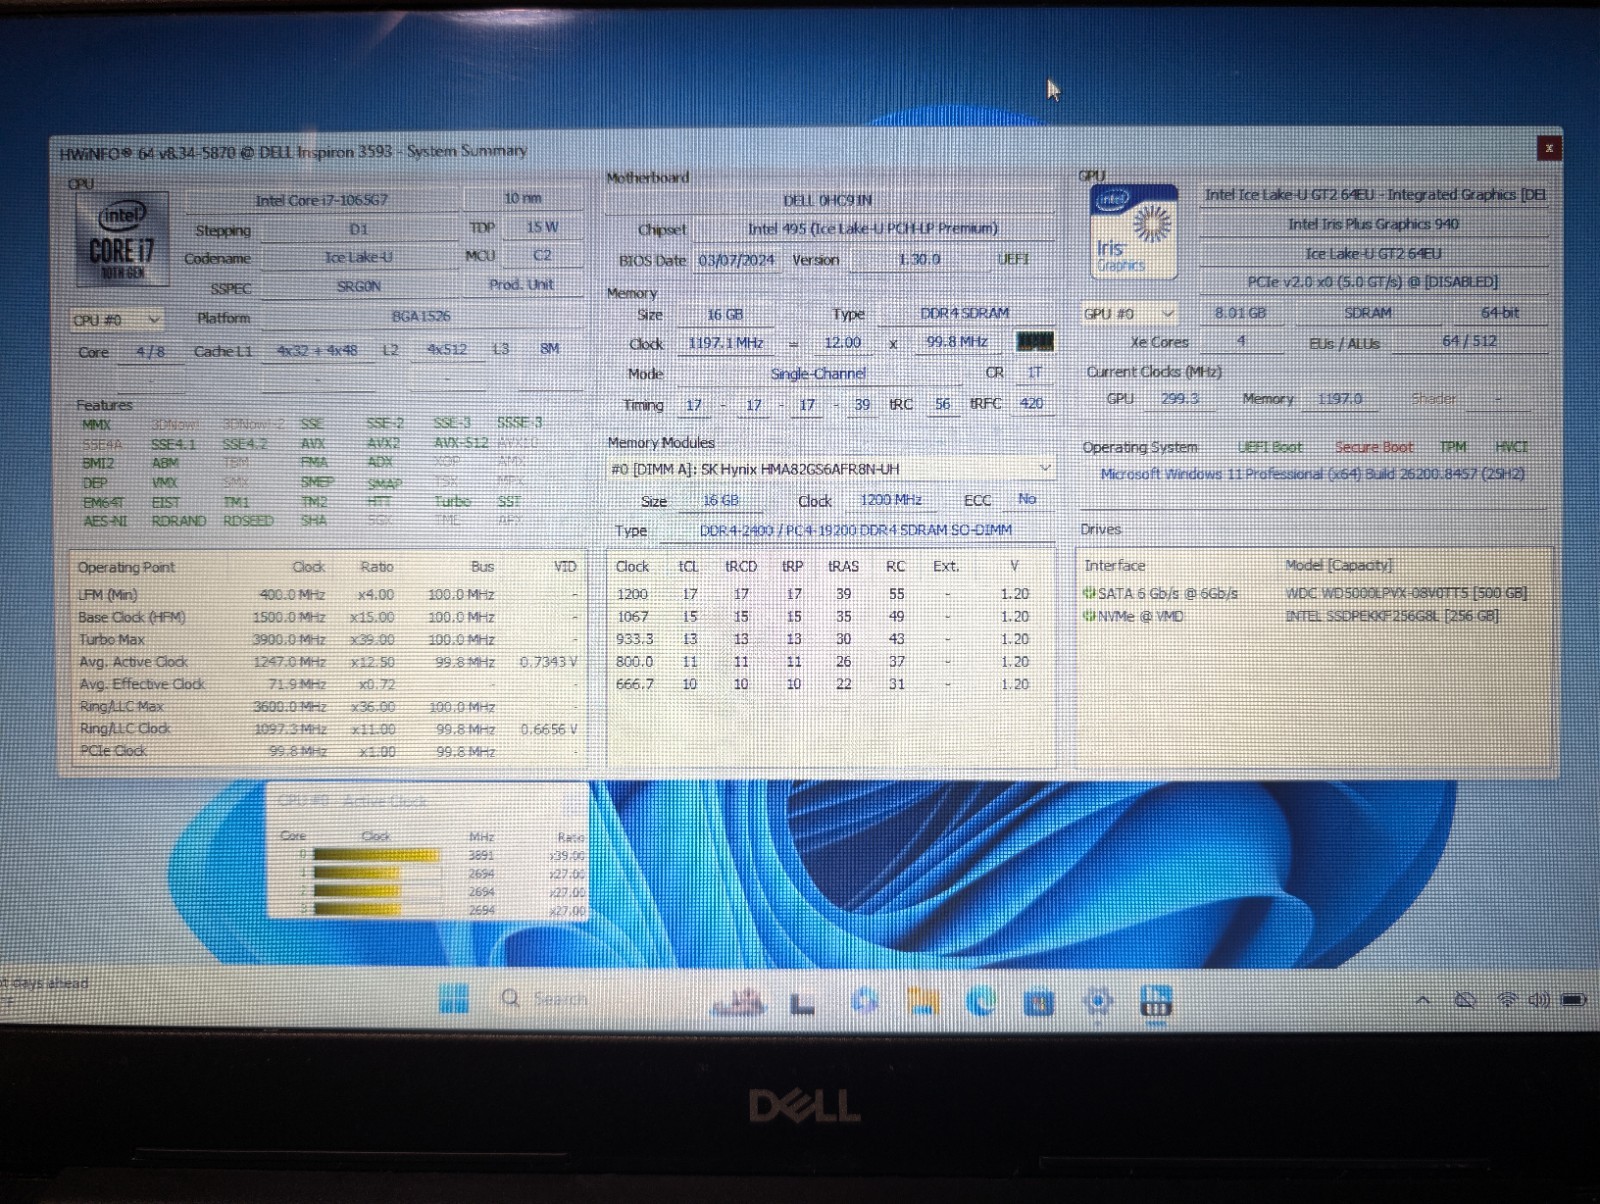Click the tRFC 420 timing value

tap(1031, 404)
